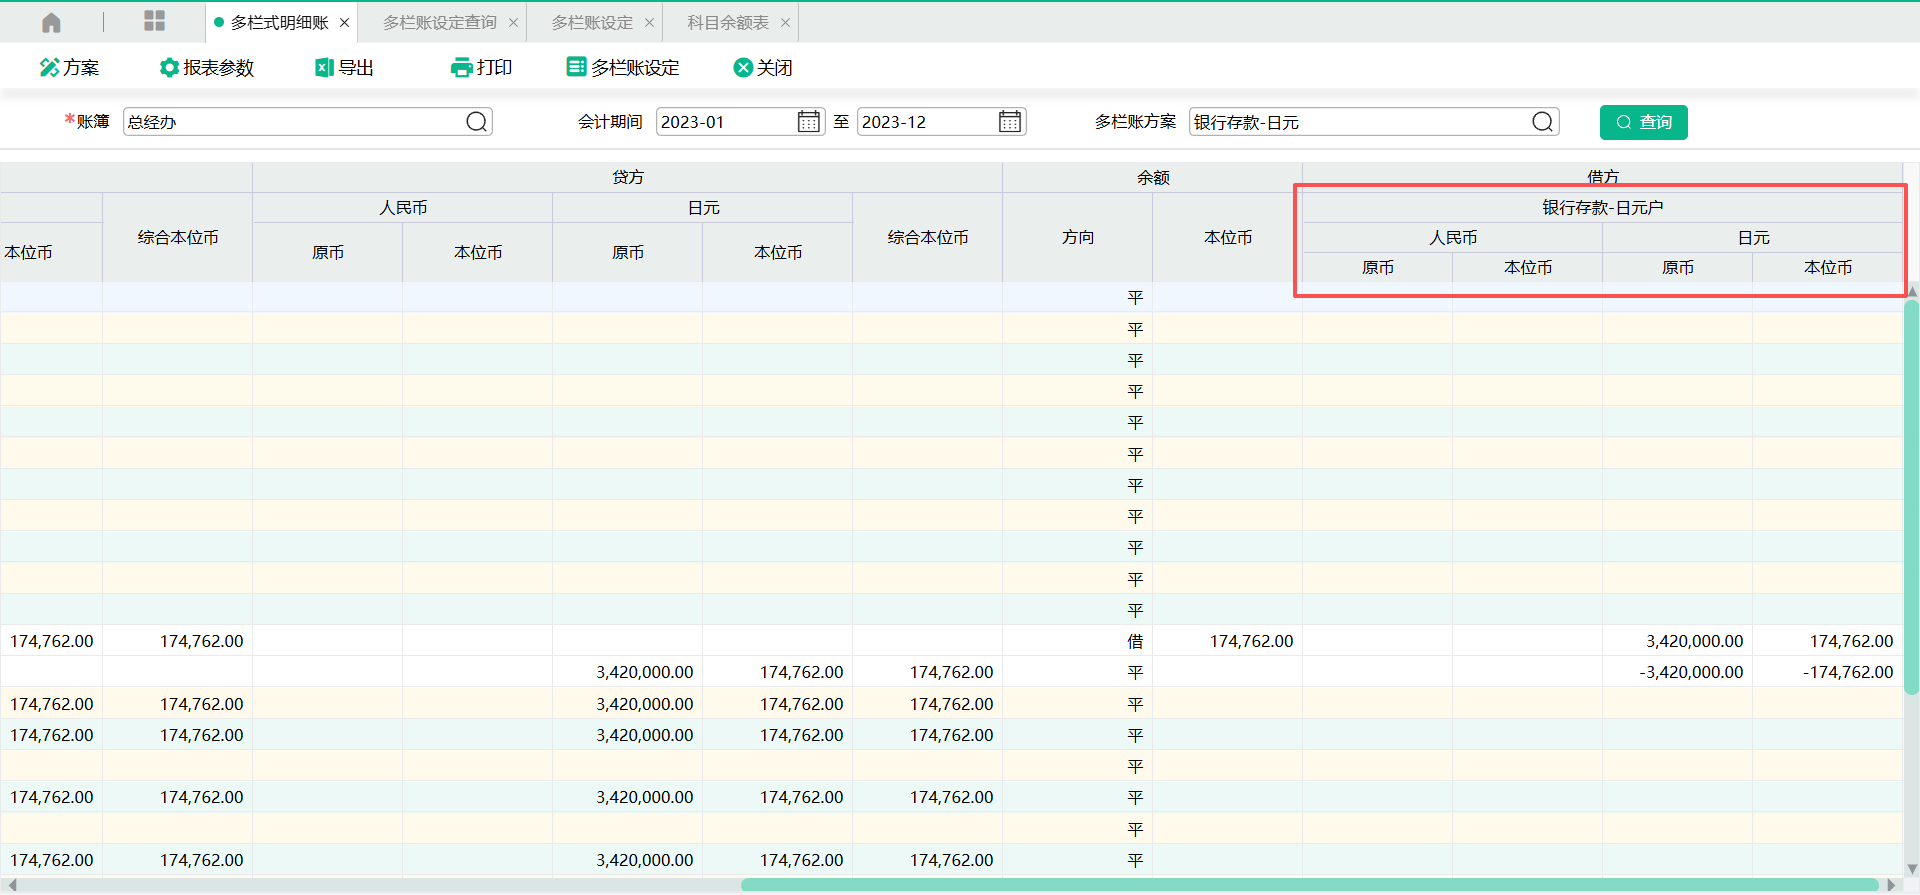Click the 方案 scheme toolbar button

pos(69,67)
